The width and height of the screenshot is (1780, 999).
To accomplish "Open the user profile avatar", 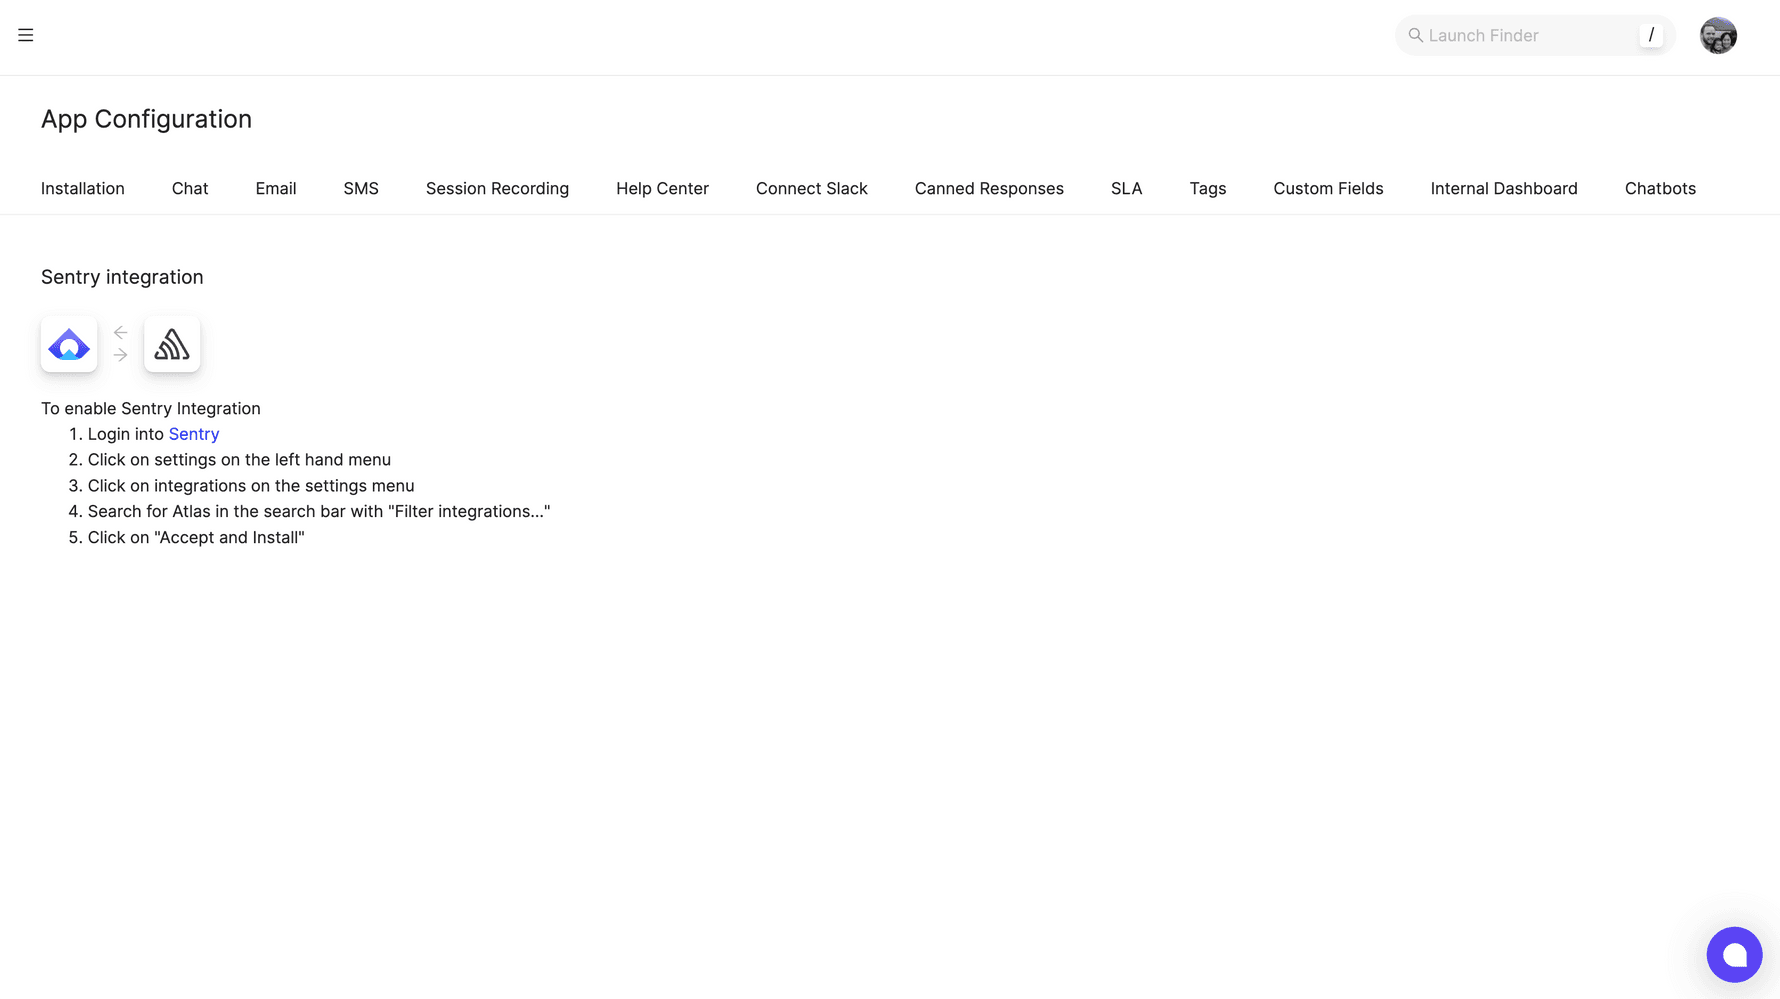I will (1718, 35).
